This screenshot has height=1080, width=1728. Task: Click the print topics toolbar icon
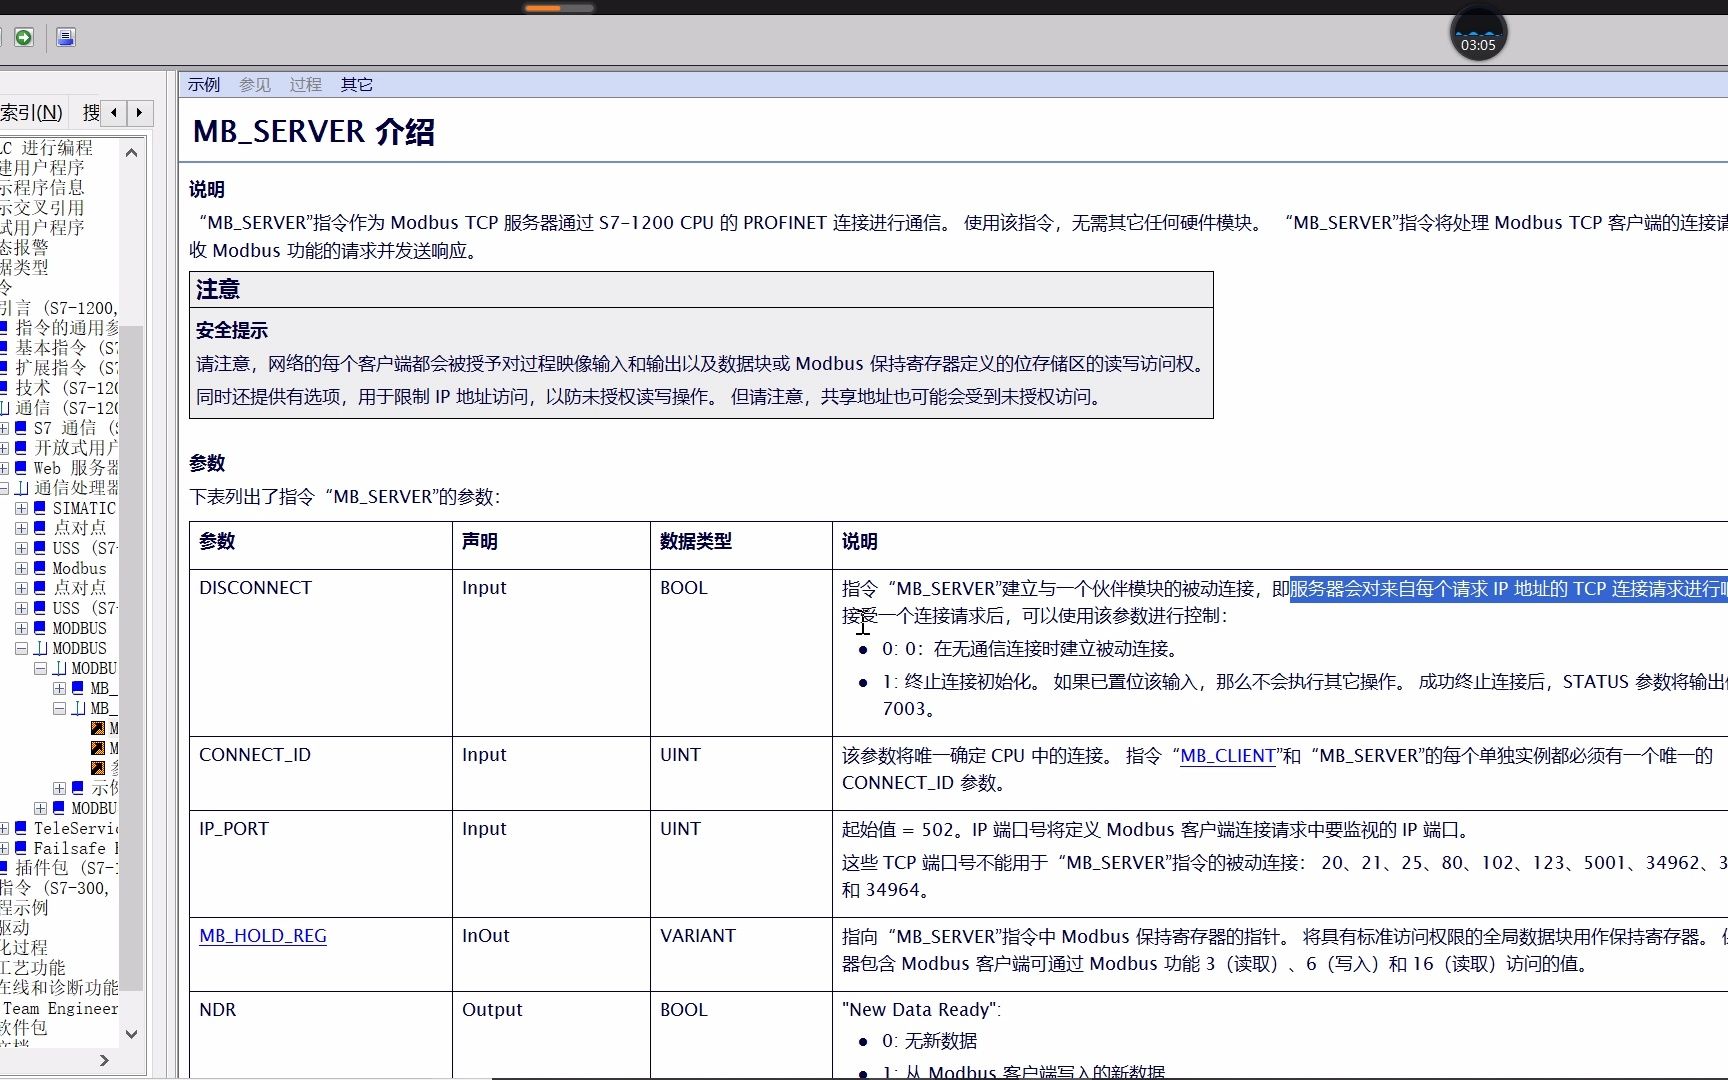(66, 37)
